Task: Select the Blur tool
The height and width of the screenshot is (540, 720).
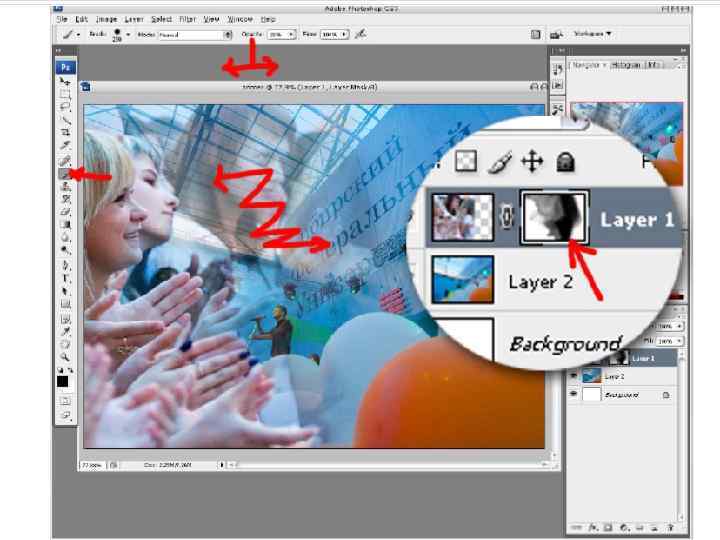Action: click(65, 237)
